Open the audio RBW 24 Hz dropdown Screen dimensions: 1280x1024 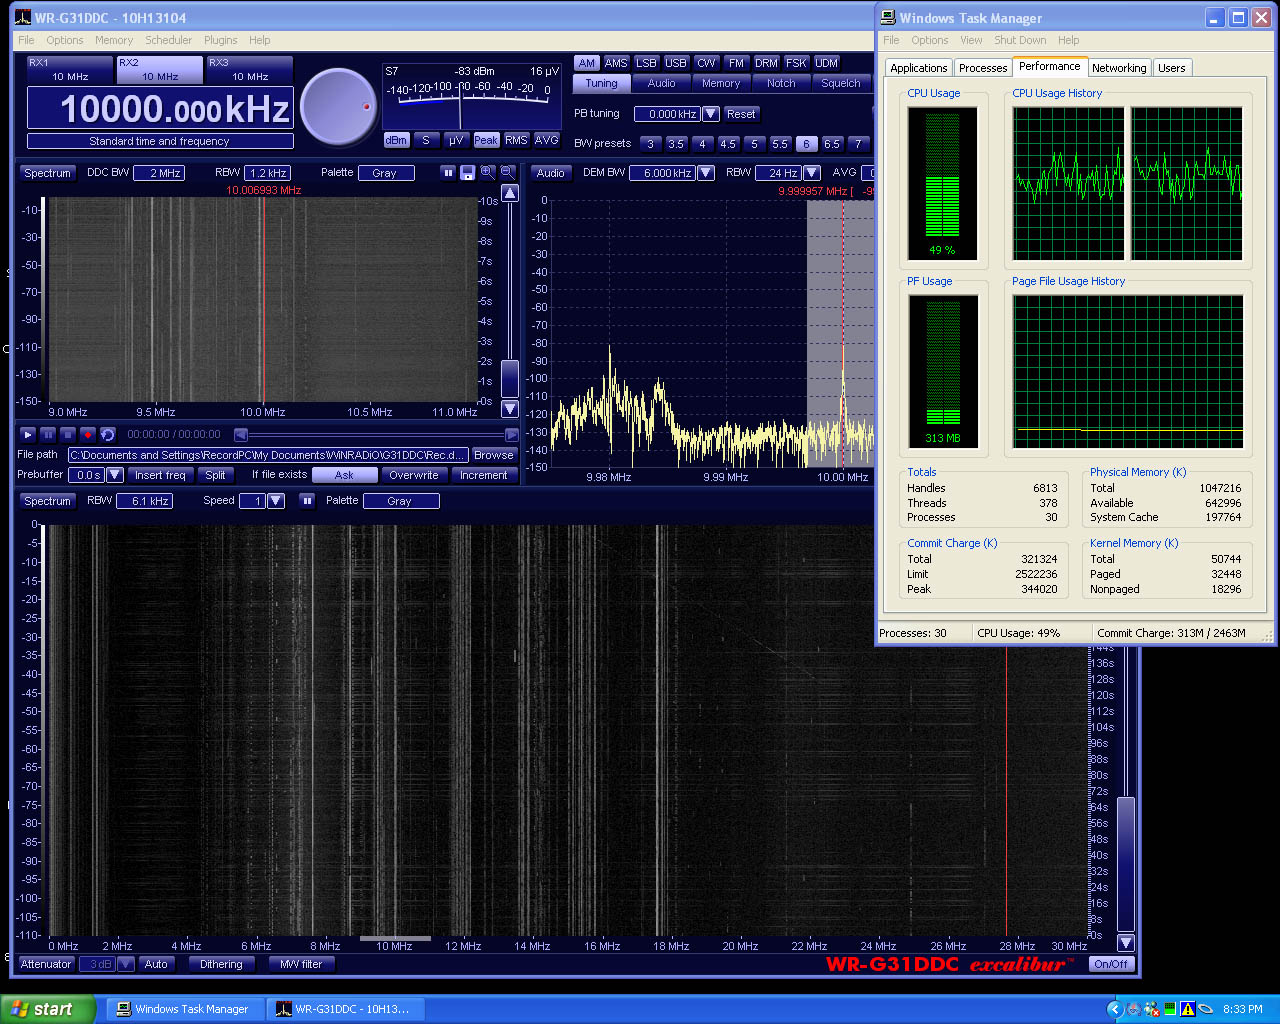tap(812, 173)
